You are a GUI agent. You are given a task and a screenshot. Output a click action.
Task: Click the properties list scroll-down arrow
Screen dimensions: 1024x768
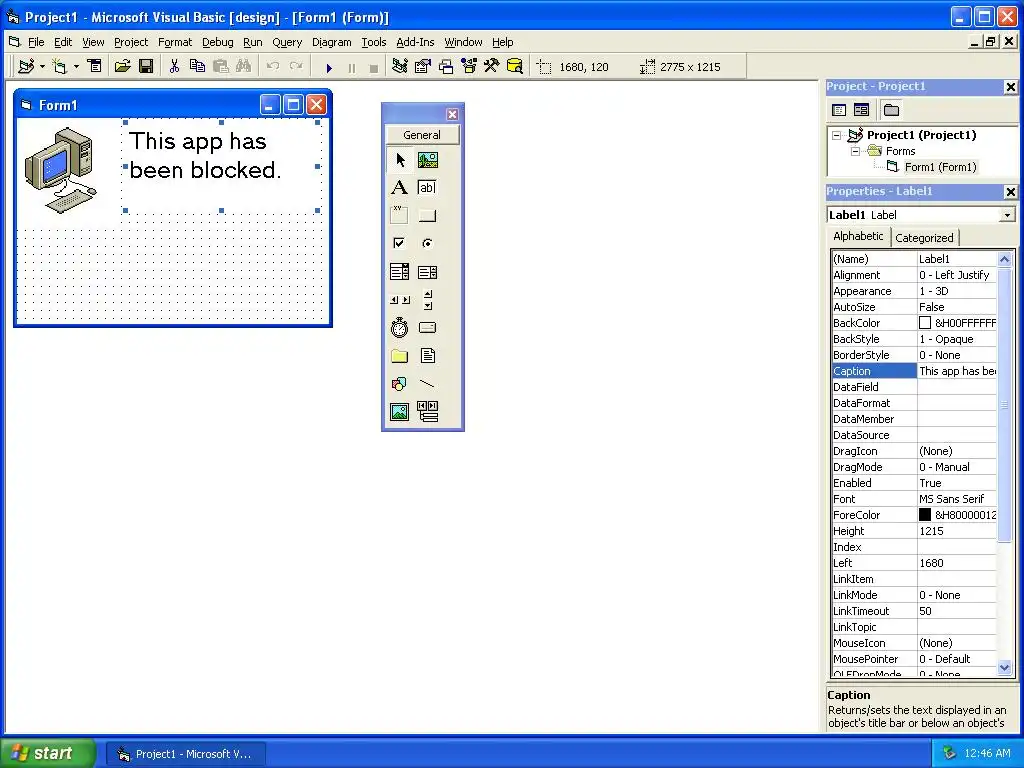[1004, 667]
